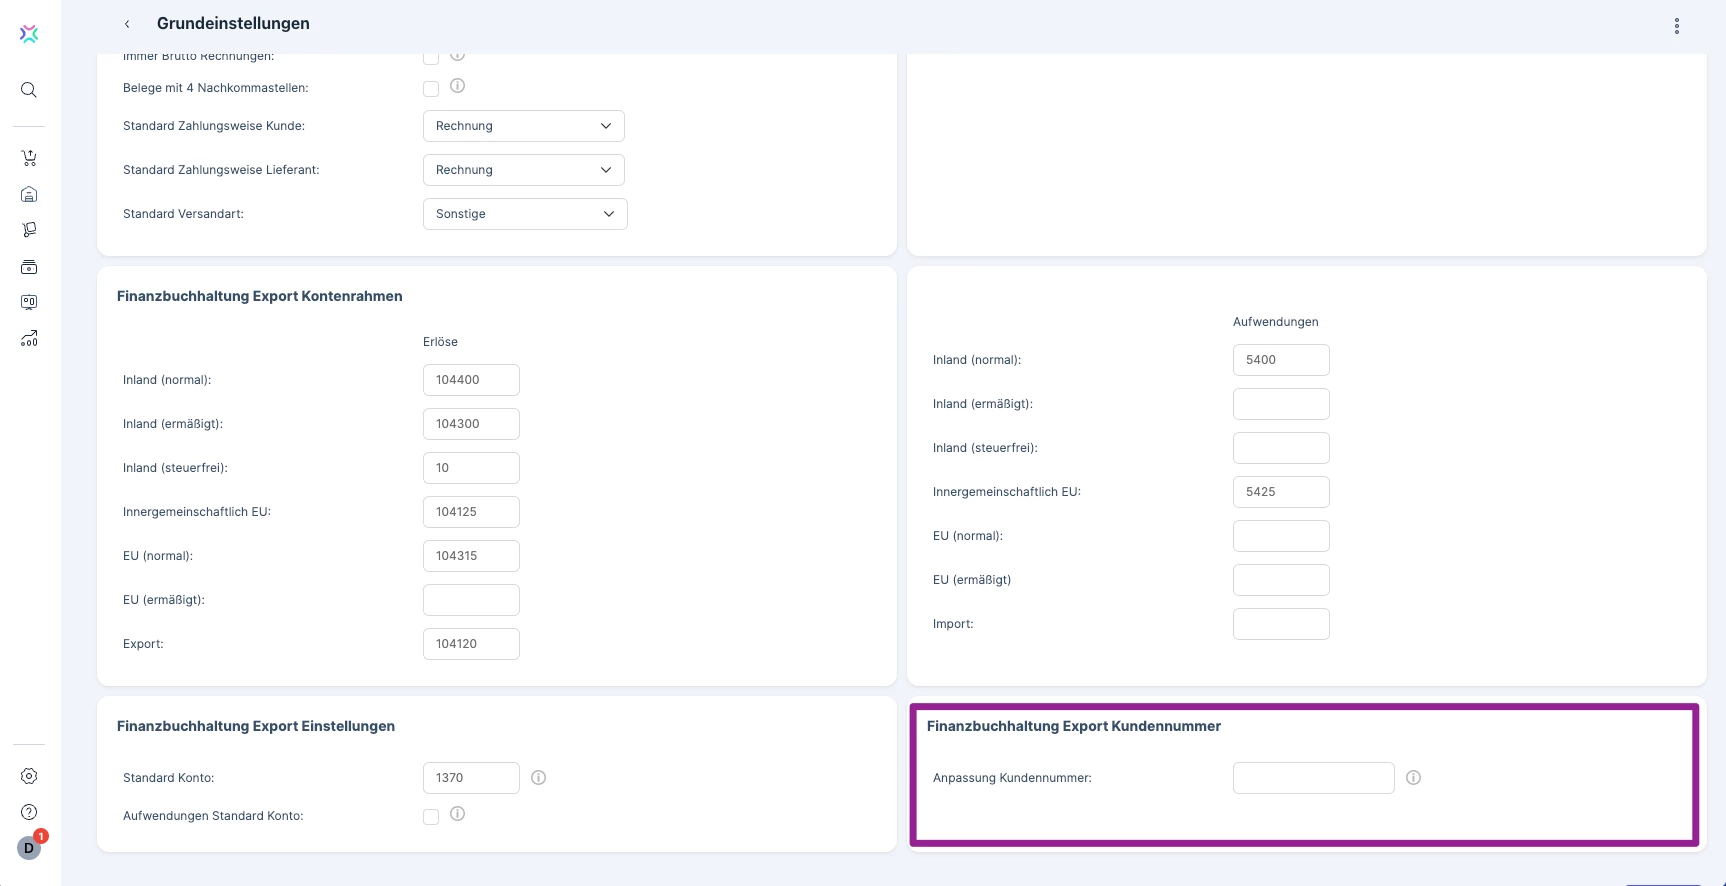Click the Anpassung Kundennummer input field
Screen dimensions: 1726x886
point(1314,778)
